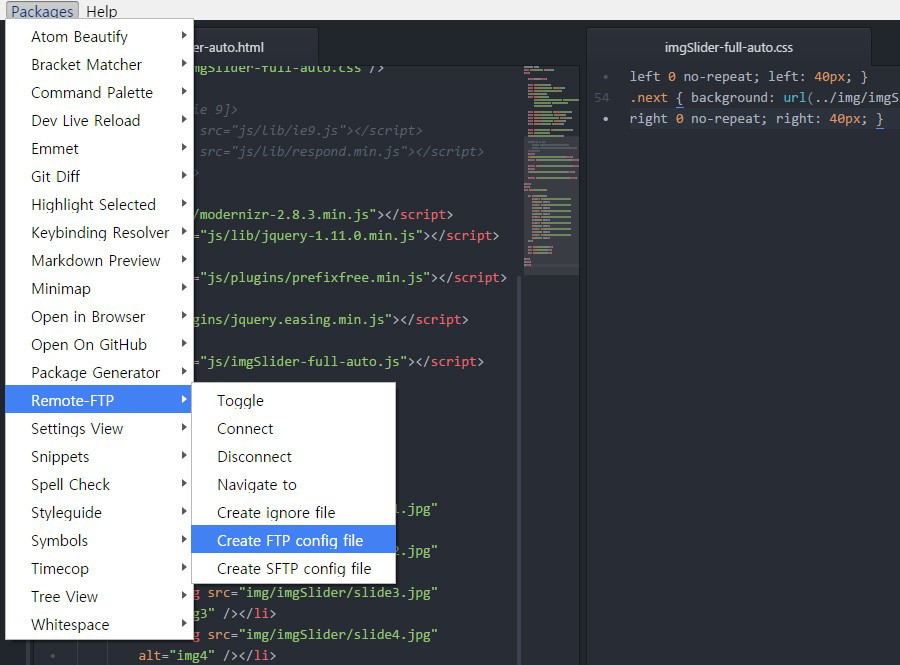Click the js/lib/ie9.js comment line

click(311, 131)
